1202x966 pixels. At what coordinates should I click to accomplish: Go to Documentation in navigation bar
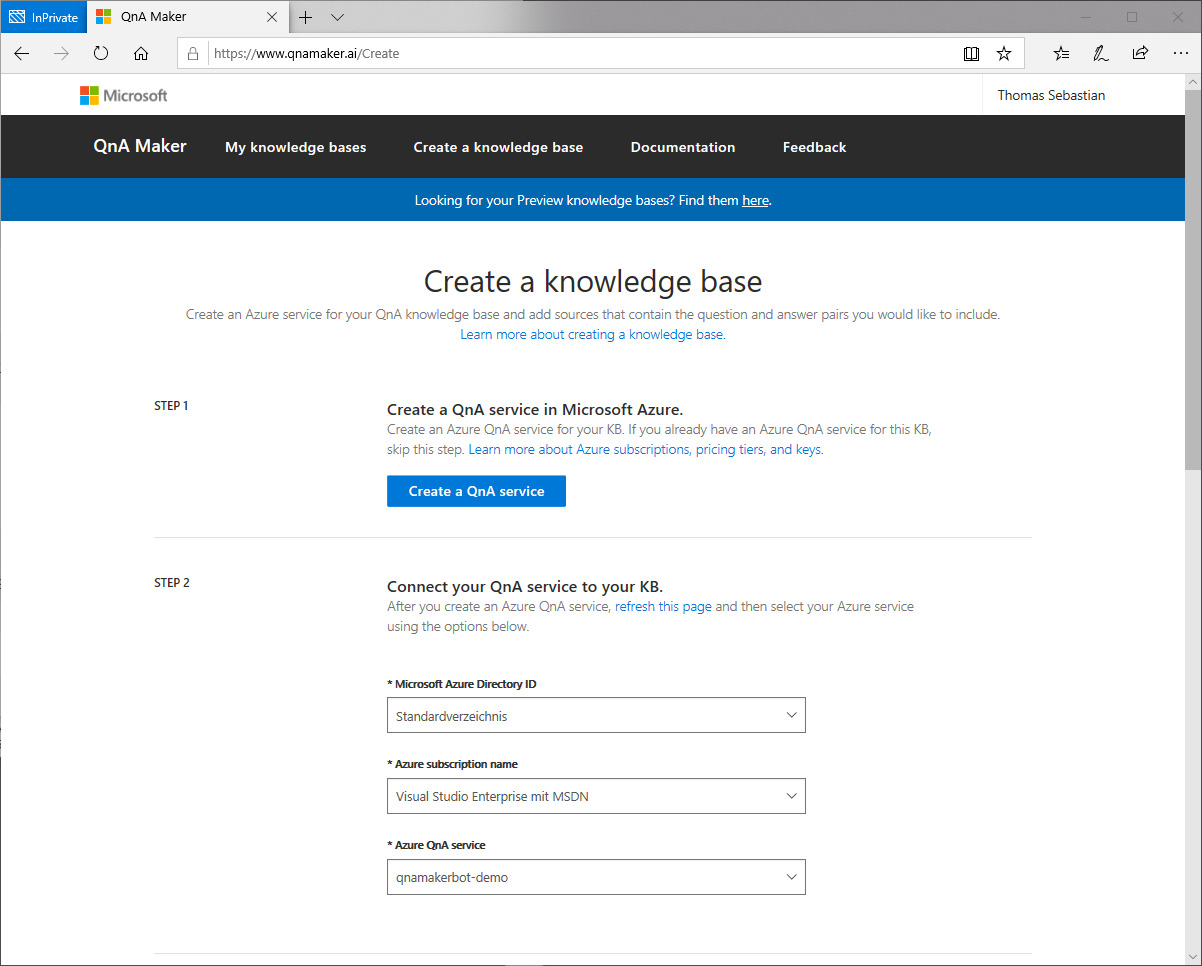(682, 147)
